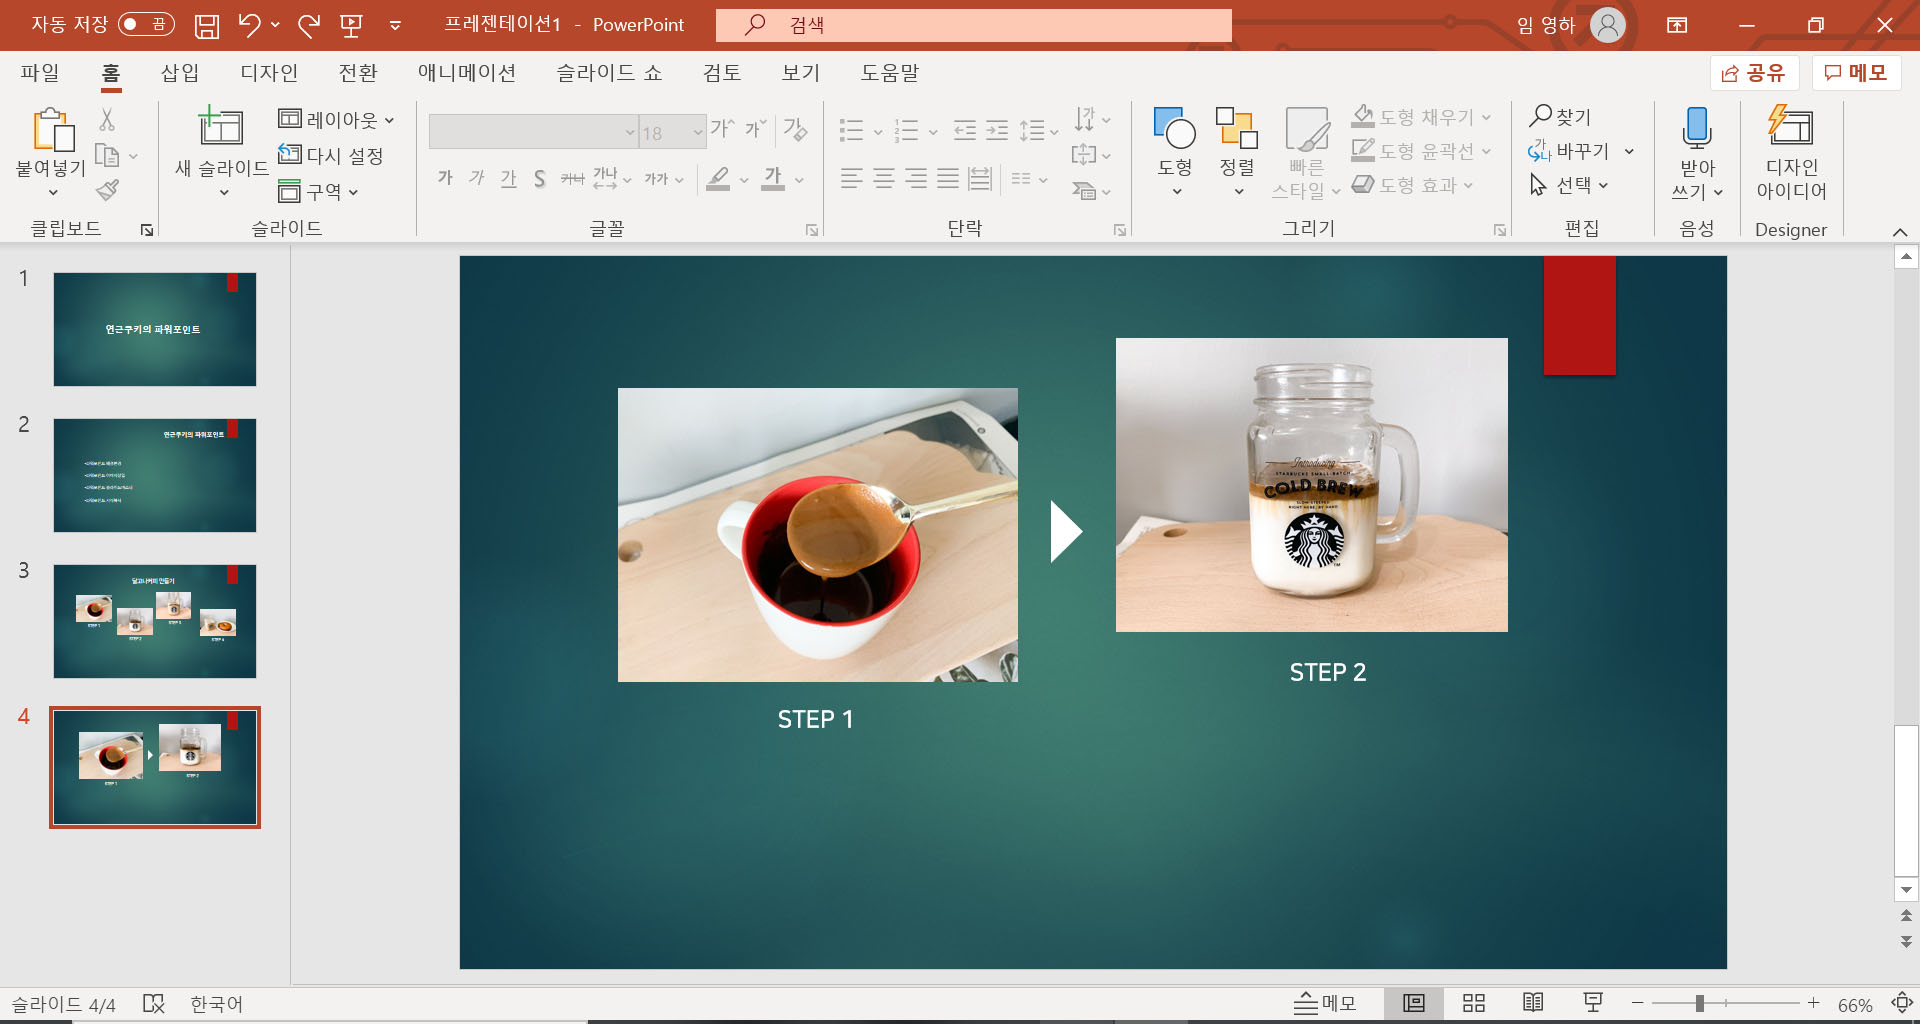Click the ribbon display options icon
This screenshot has height=1024, width=1920.
click(1677, 25)
